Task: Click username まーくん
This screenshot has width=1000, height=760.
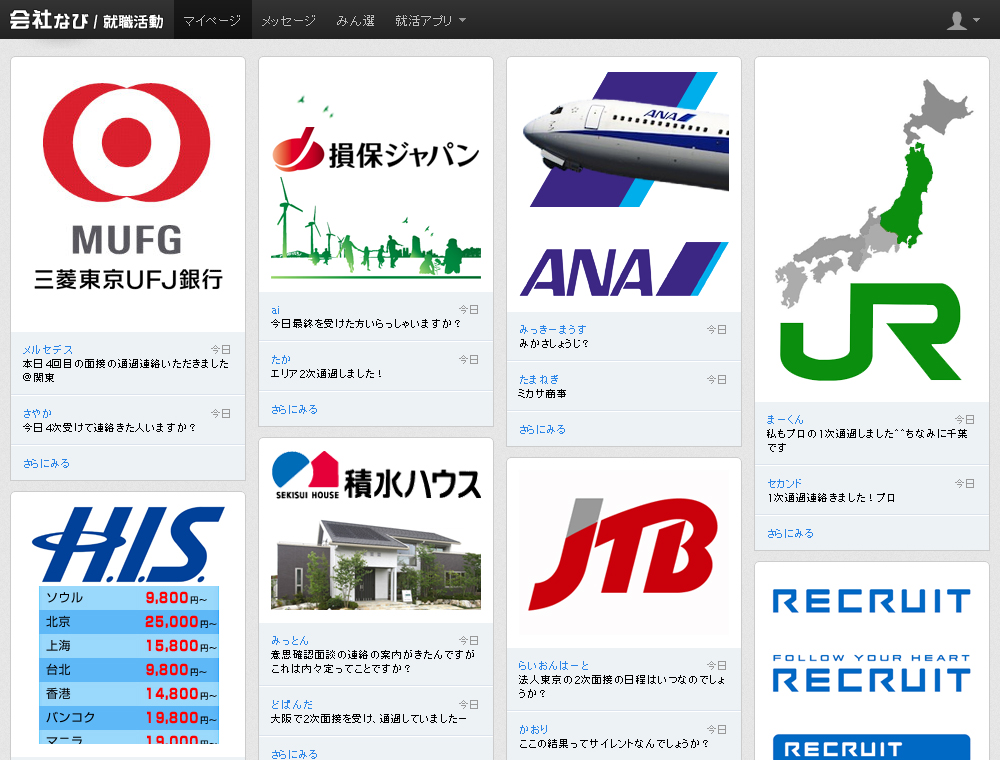Action: click(784, 419)
